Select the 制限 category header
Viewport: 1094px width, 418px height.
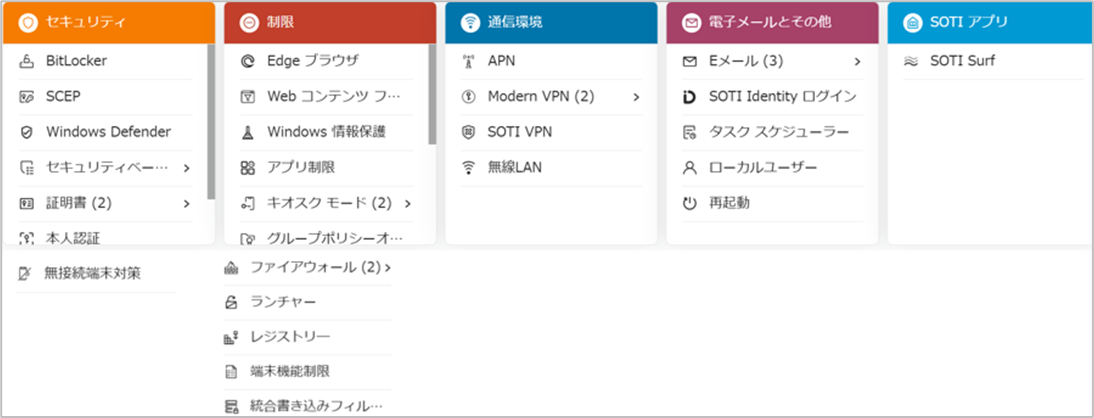[x=330, y=22]
